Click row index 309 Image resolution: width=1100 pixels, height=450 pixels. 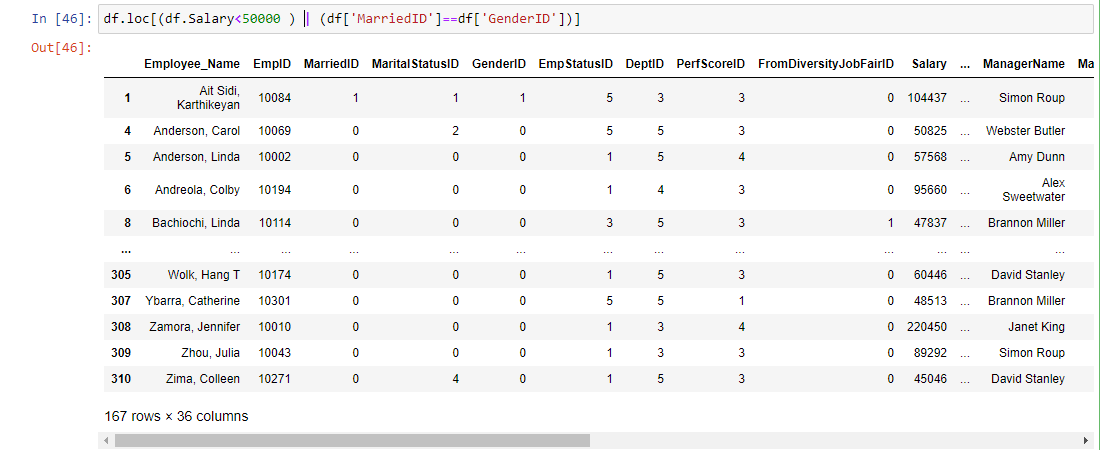[121, 352]
